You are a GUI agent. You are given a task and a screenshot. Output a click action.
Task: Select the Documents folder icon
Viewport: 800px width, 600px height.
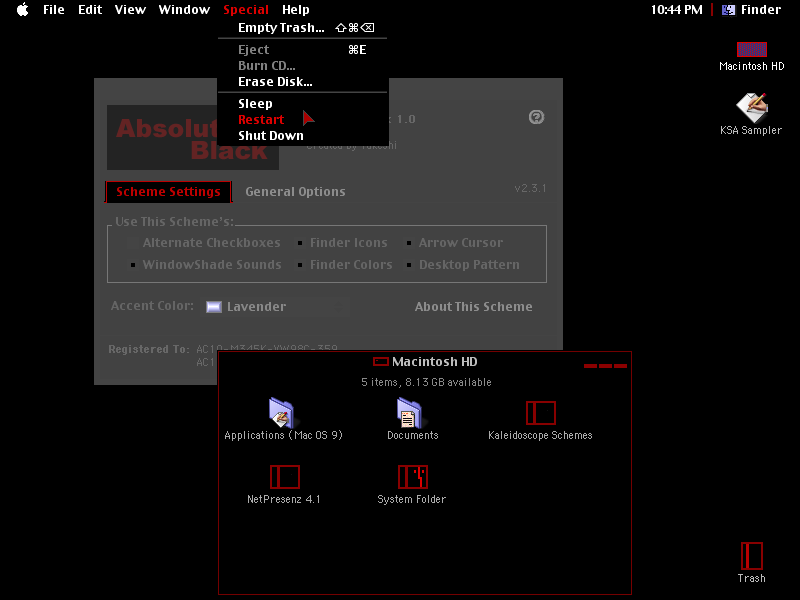point(409,413)
